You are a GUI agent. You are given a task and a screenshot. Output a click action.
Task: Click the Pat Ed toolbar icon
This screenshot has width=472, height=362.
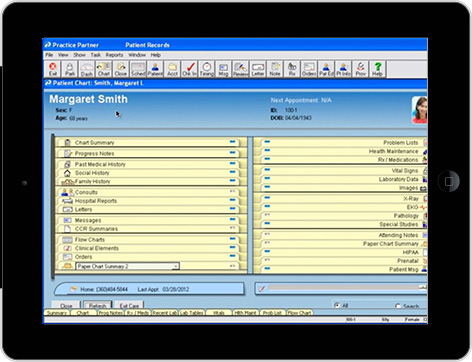[x=326, y=69]
